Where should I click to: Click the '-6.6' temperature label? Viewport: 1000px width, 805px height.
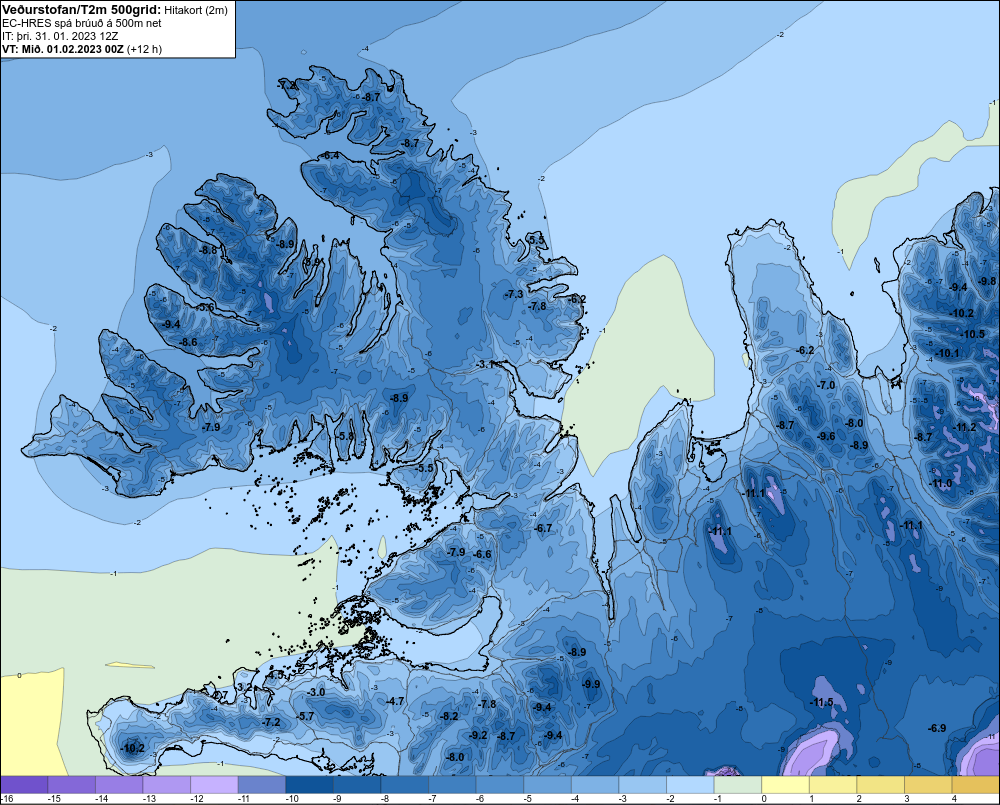(x=483, y=554)
